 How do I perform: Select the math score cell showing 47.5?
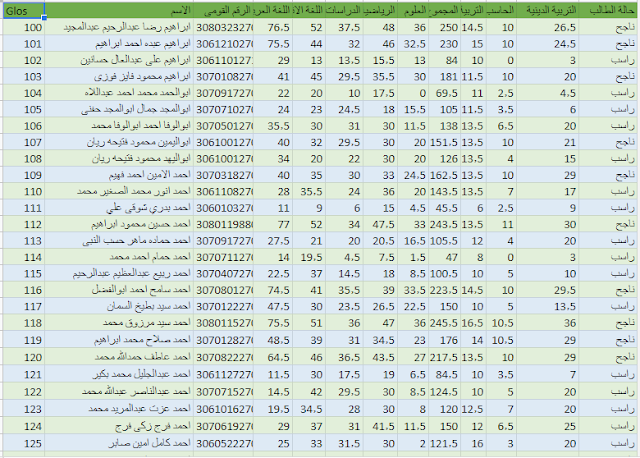(380, 224)
